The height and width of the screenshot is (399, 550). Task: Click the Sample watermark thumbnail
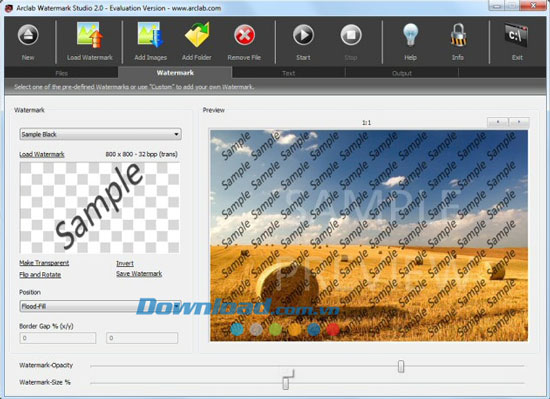click(x=100, y=208)
